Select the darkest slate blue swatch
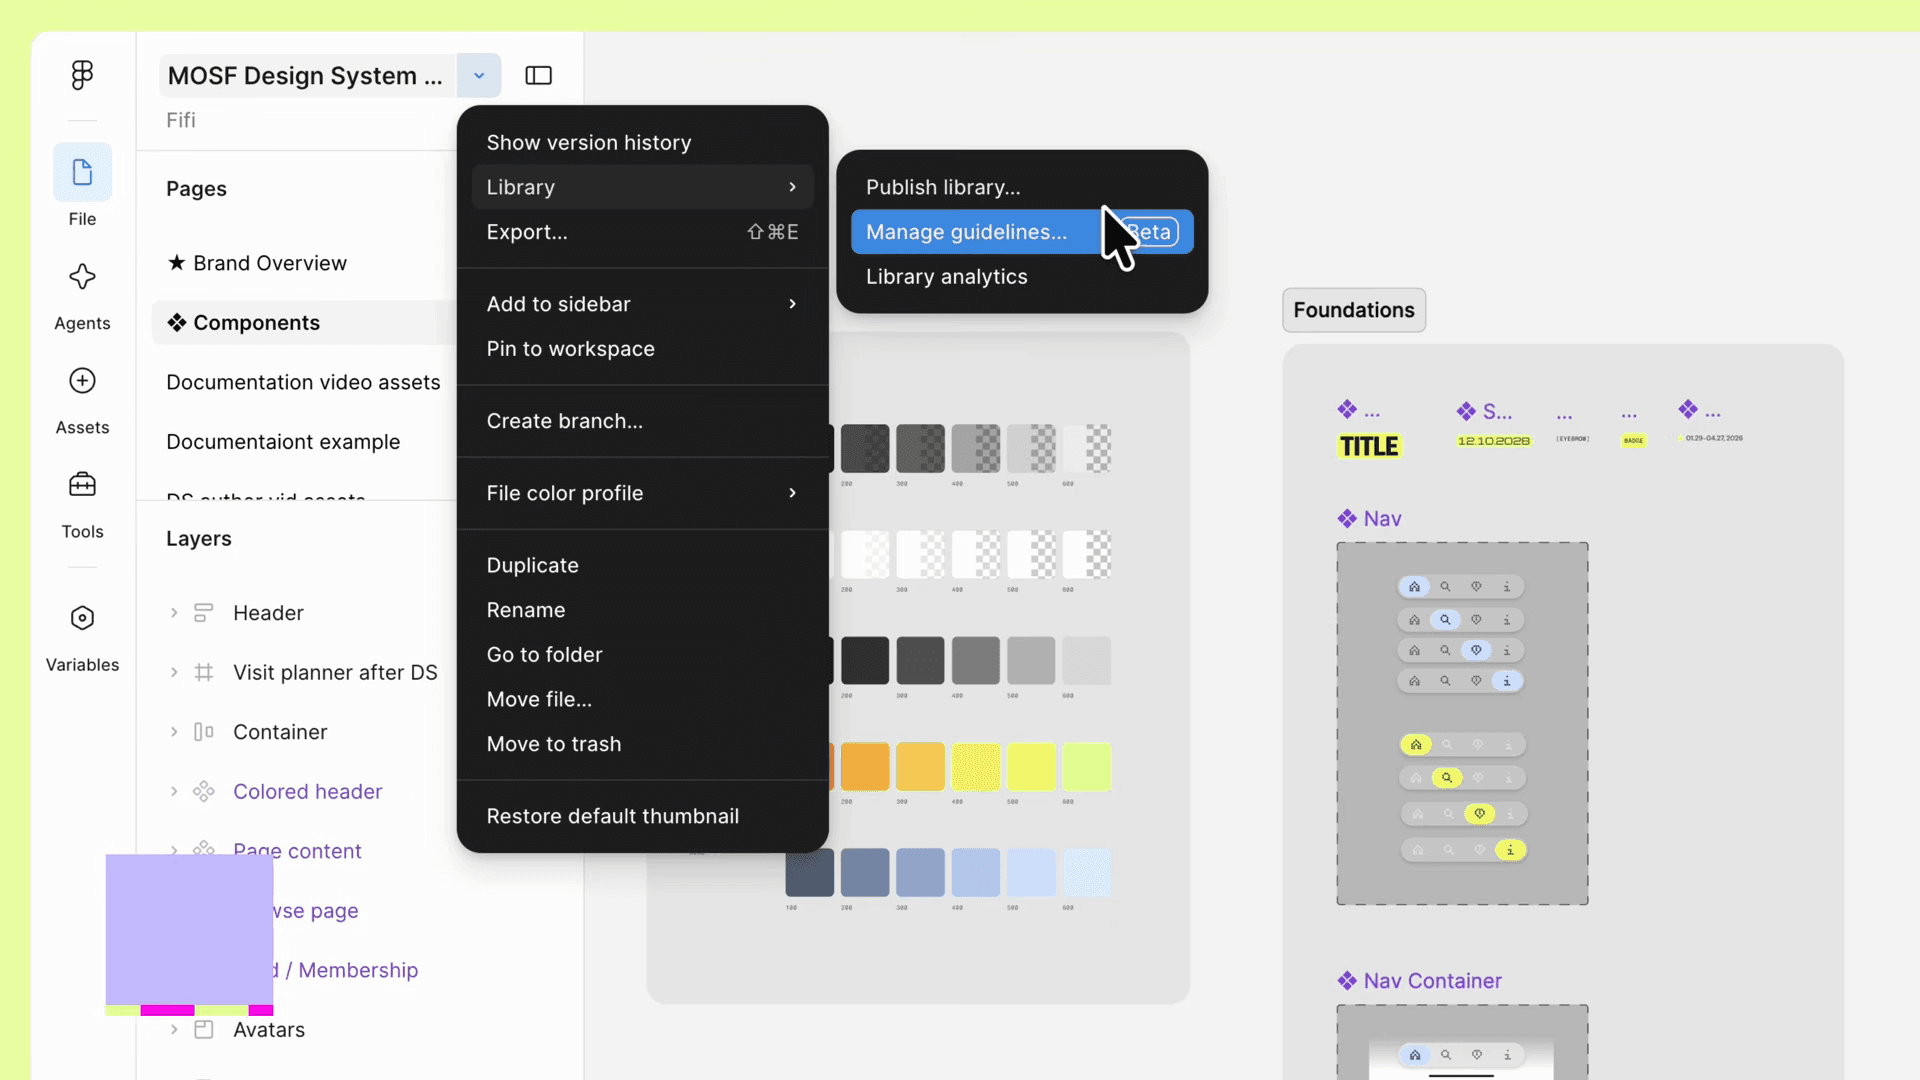 (810, 873)
